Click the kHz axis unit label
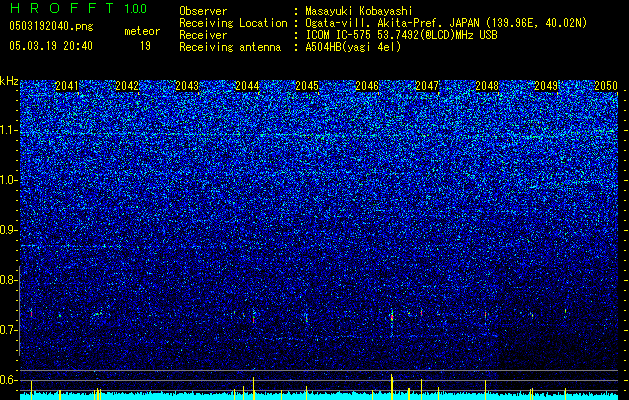629x400 pixels. click(x=9, y=81)
